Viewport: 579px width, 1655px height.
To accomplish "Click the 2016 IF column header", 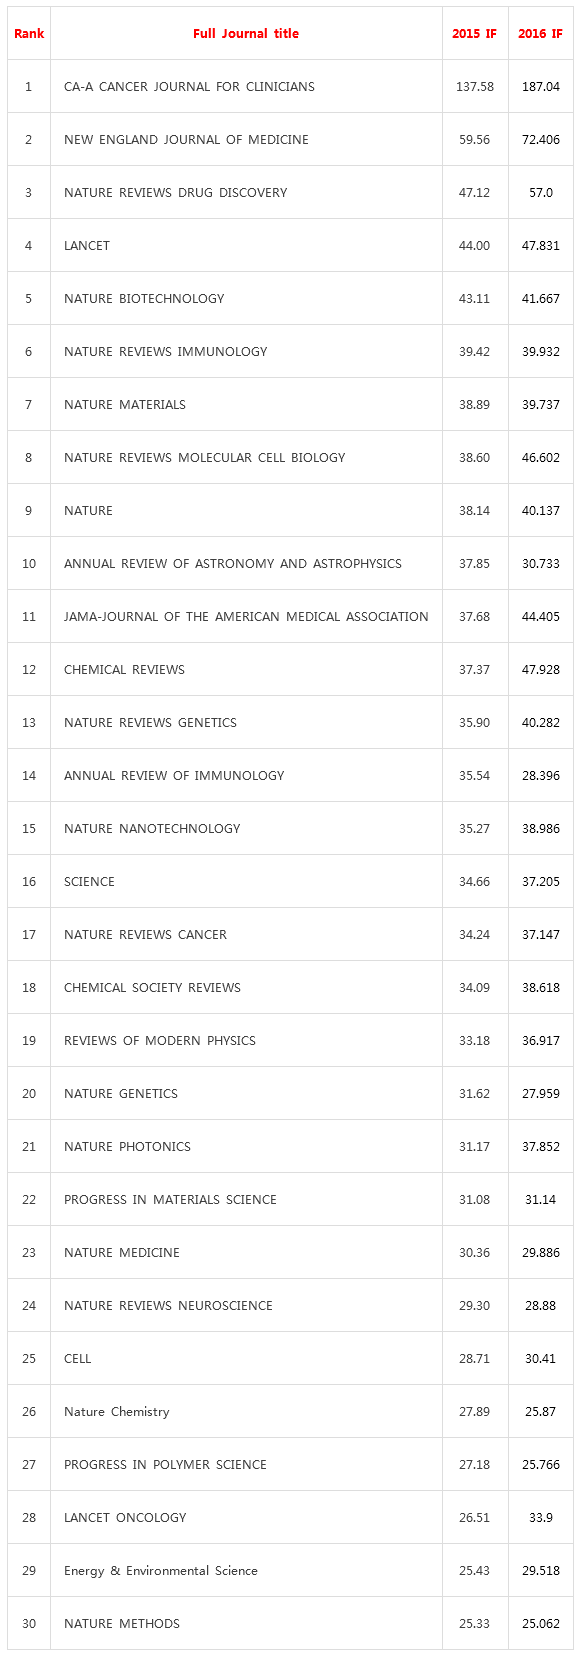I will pos(540,34).
